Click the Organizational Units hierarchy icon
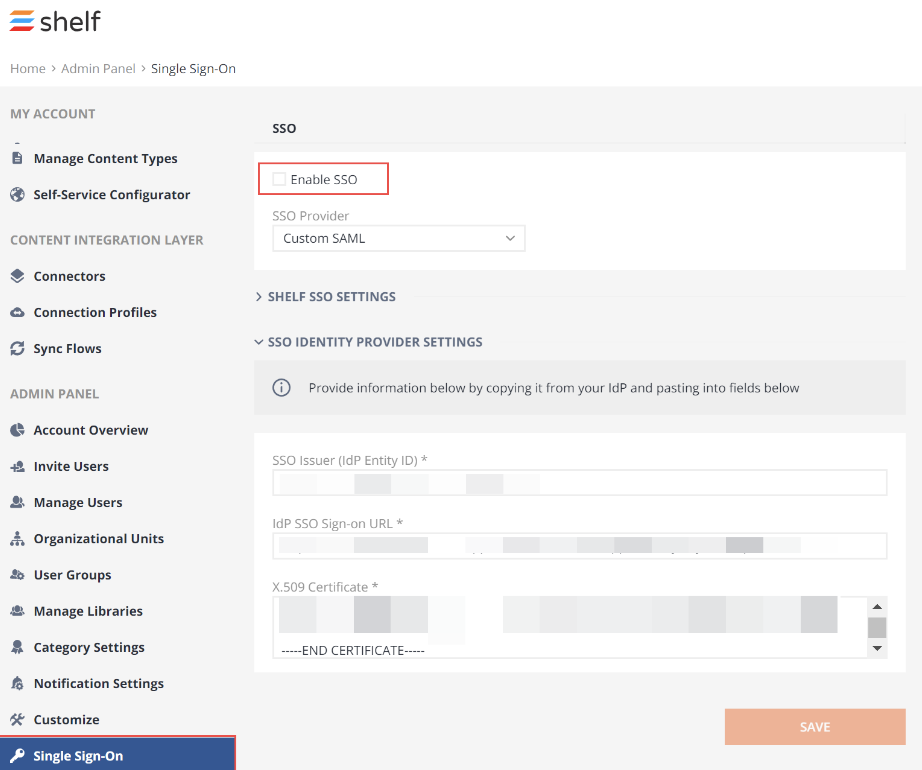This screenshot has height=770, width=922. coord(18,538)
